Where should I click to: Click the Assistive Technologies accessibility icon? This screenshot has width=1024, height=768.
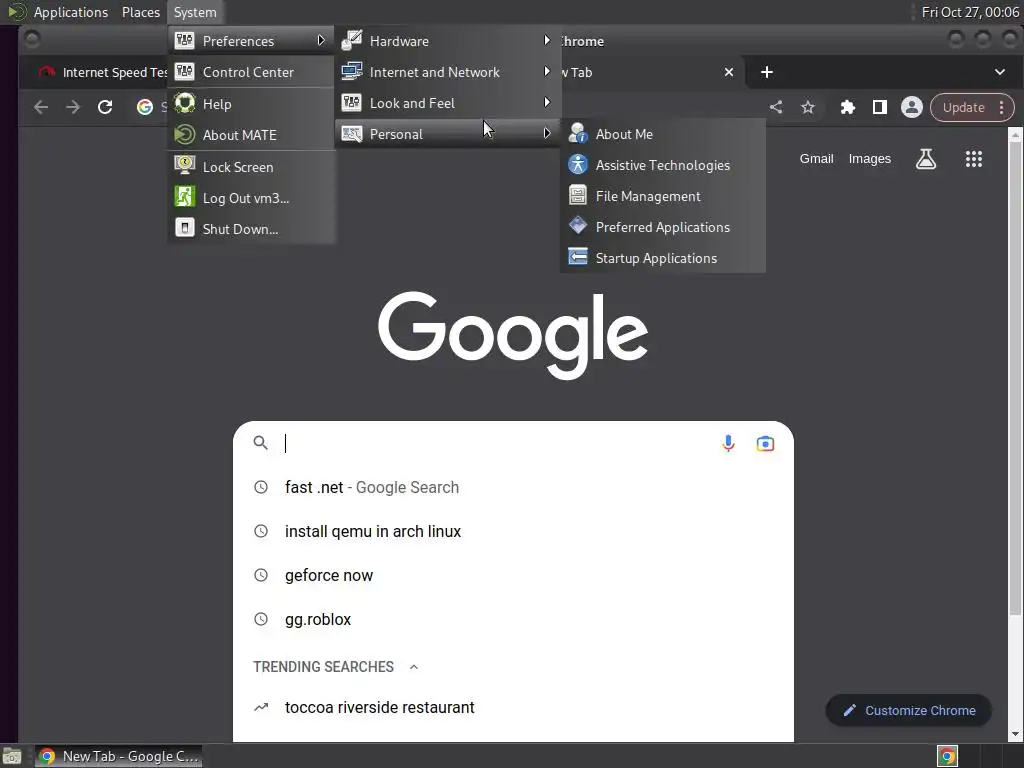[x=578, y=164]
